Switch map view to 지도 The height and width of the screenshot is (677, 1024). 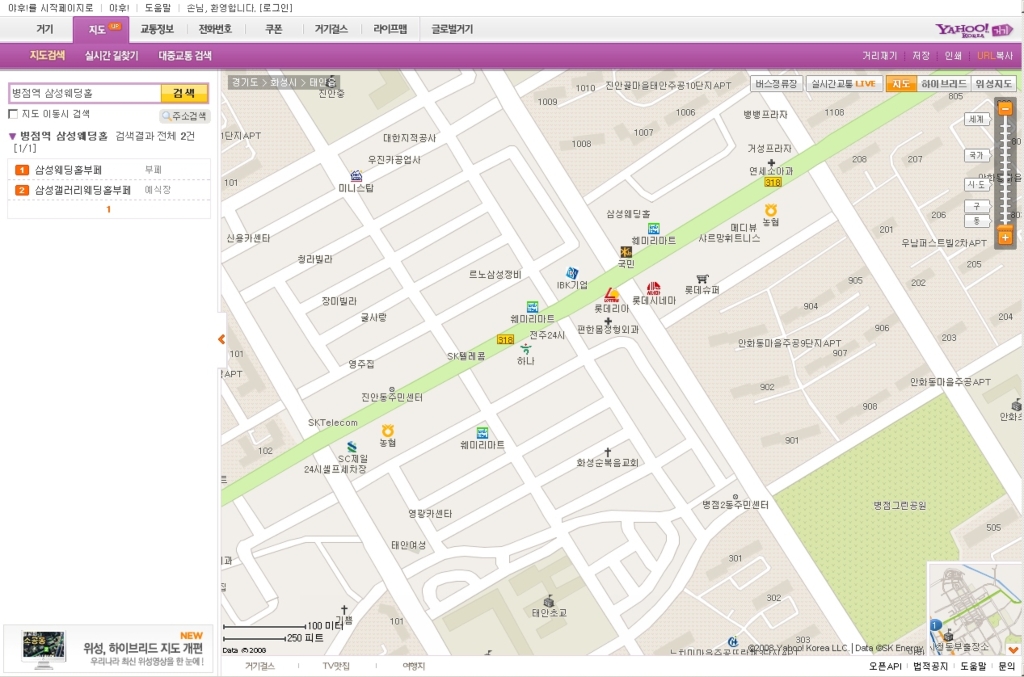pyautogui.click(x=901, y=84)
